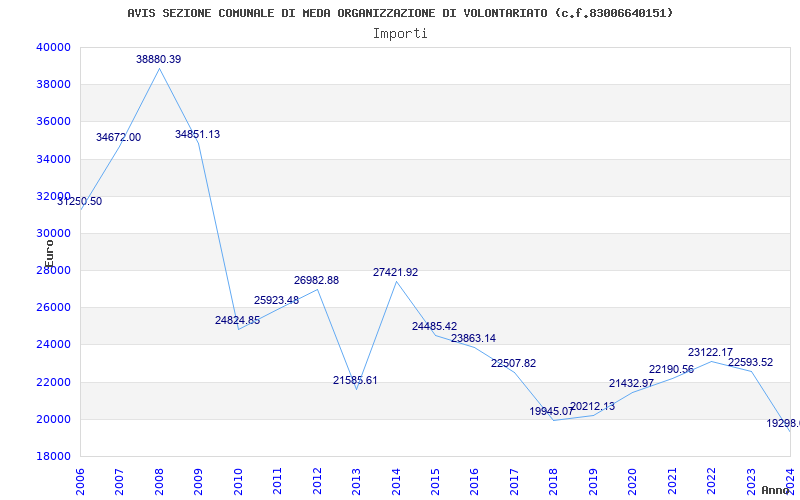Select data label 27421.92

[395, 272]
